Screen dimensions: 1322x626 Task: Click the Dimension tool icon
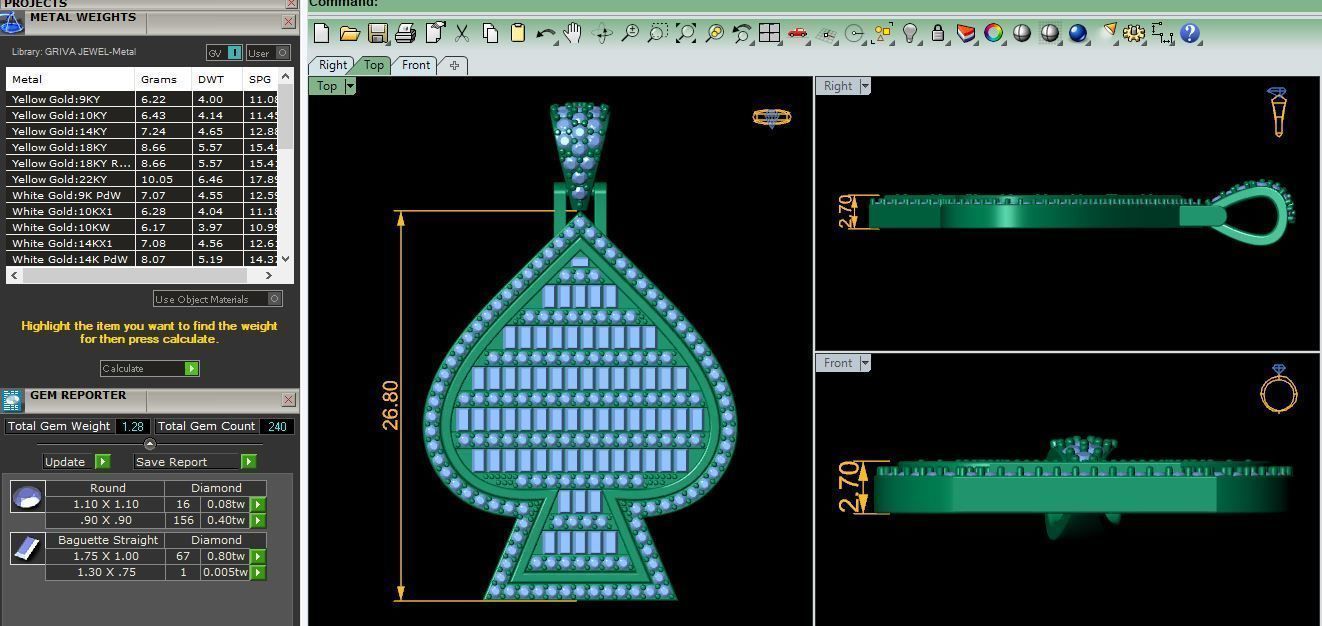[1162, 33]
